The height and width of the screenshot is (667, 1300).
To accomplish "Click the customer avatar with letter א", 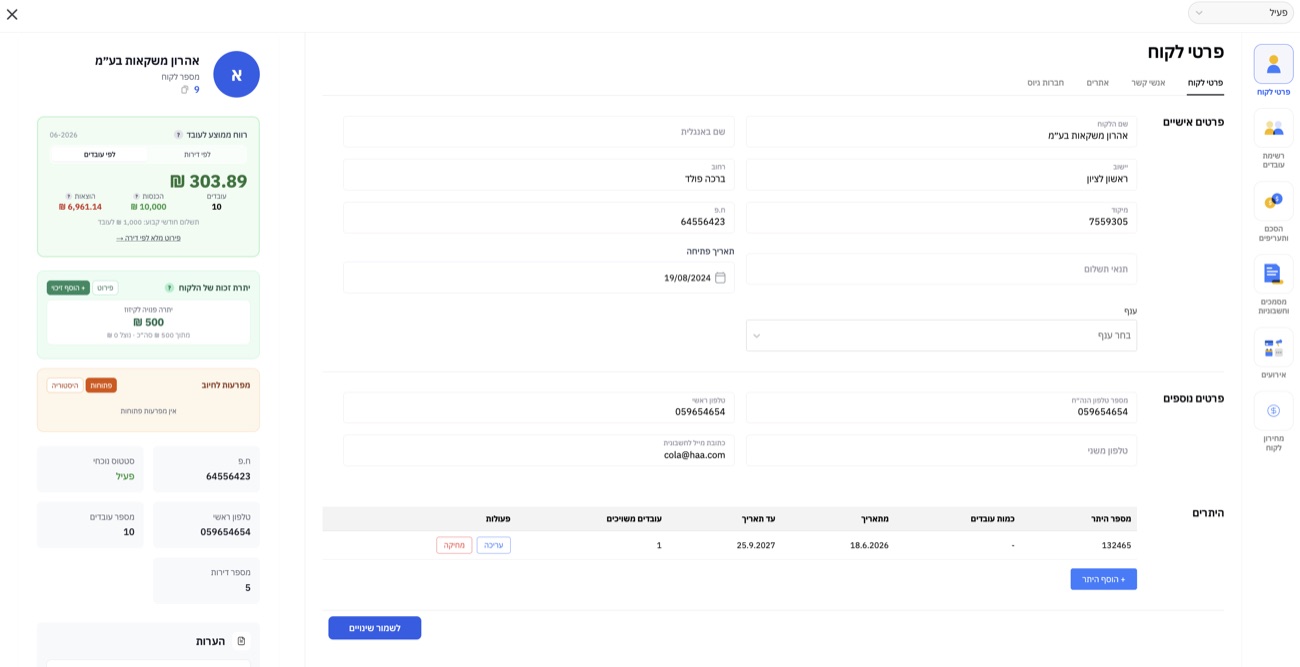I will (x=236, y=74).
